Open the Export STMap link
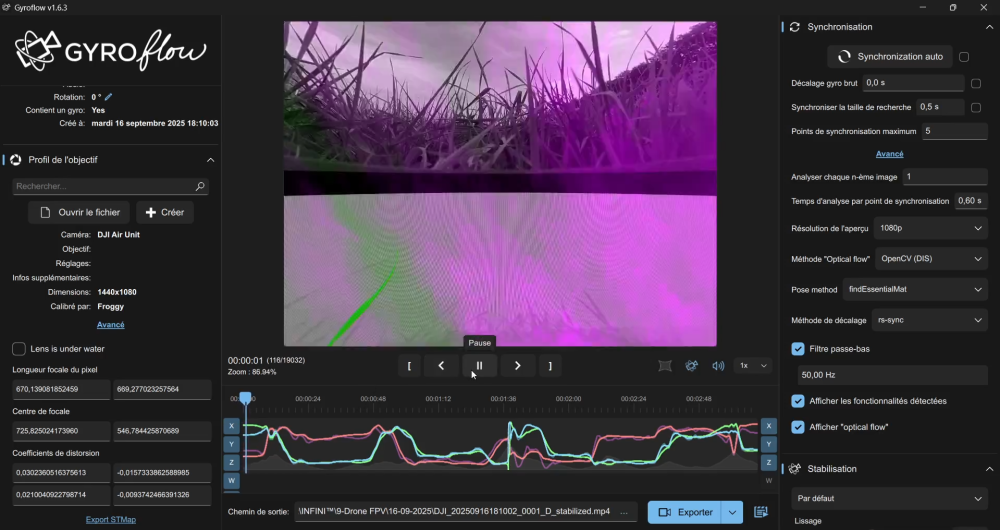Image resolution: width=1000 pixels, height=530 pixels. tap(110, 520)
